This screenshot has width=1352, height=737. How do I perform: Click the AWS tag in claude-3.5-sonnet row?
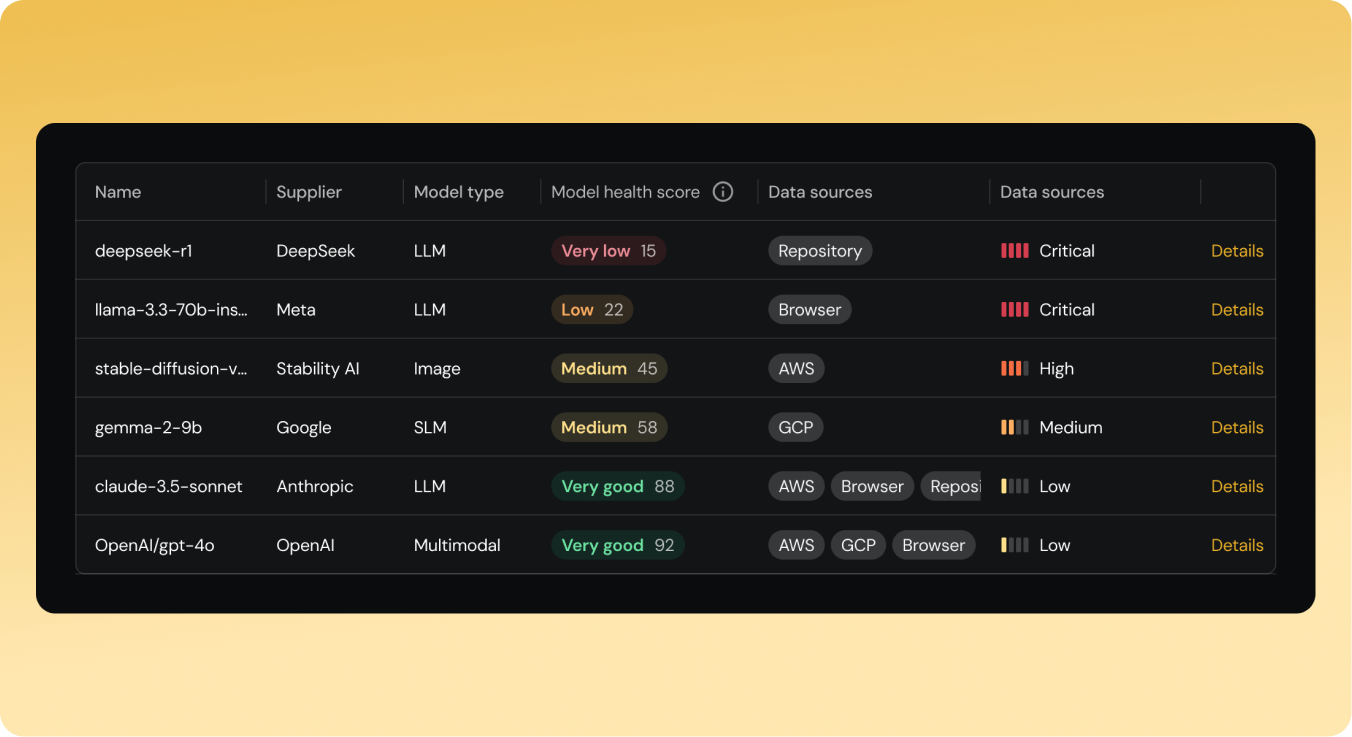(796, 487)
